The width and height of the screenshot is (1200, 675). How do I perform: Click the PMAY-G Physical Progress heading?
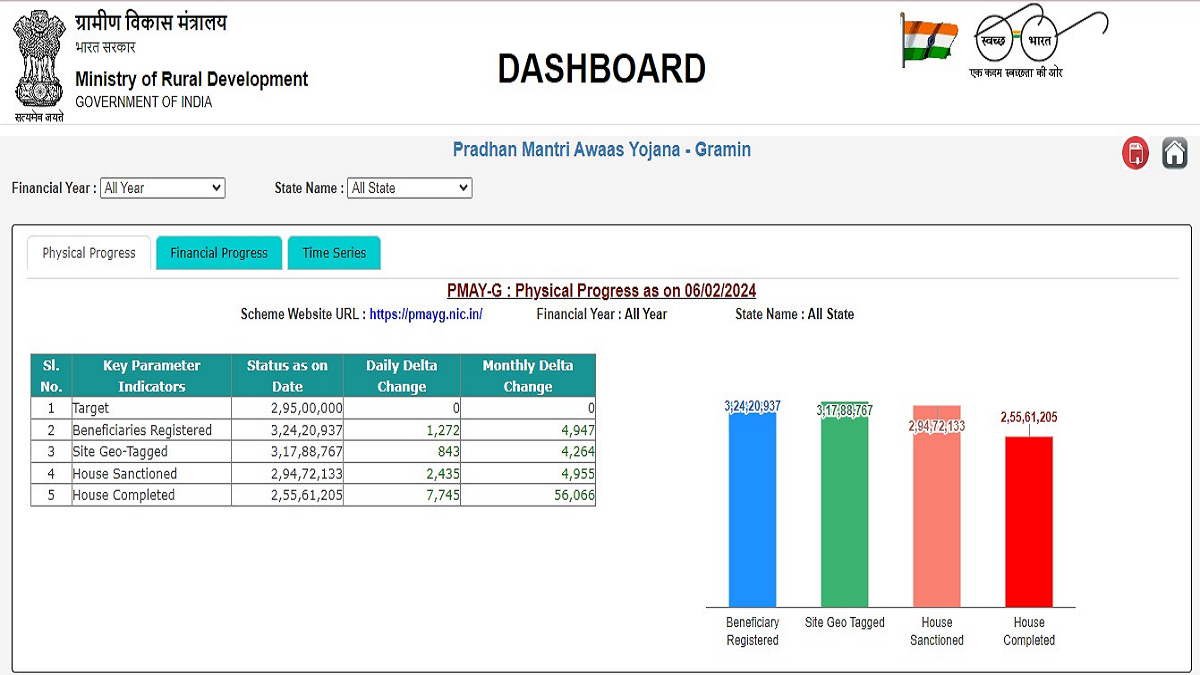point(601,291)
